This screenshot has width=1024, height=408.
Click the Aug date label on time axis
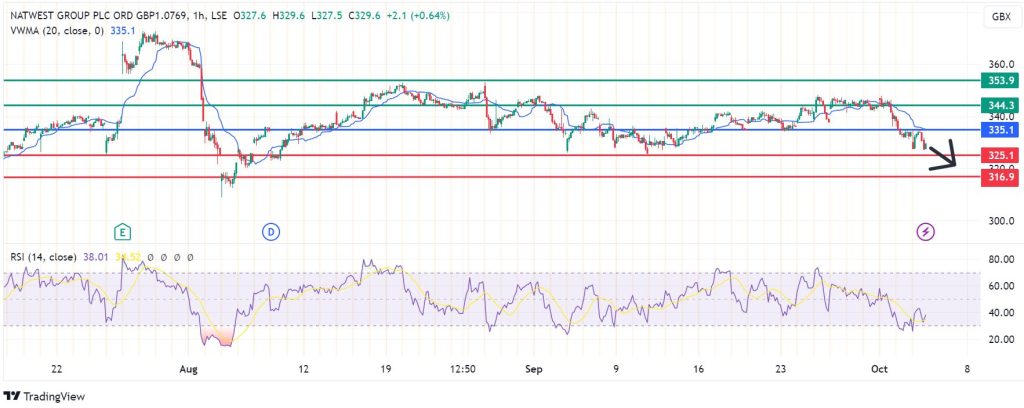click(188, 369)
